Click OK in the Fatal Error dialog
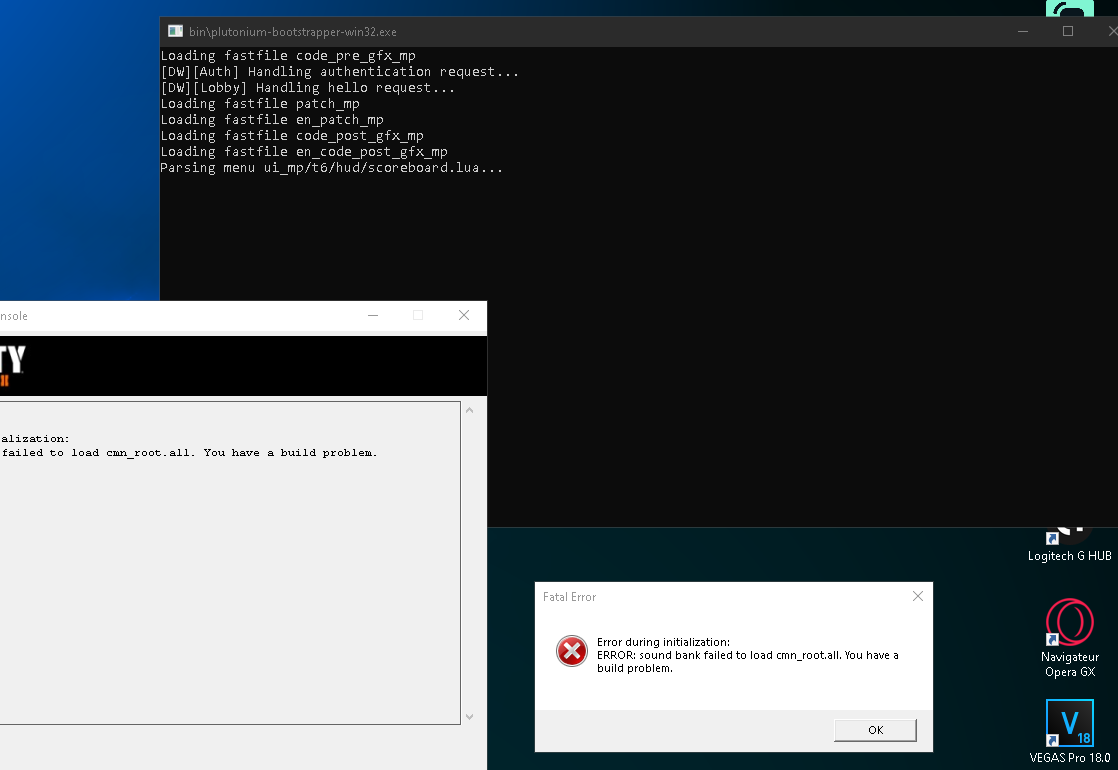Screen dimensions: 1118x770 pos(875,730)
